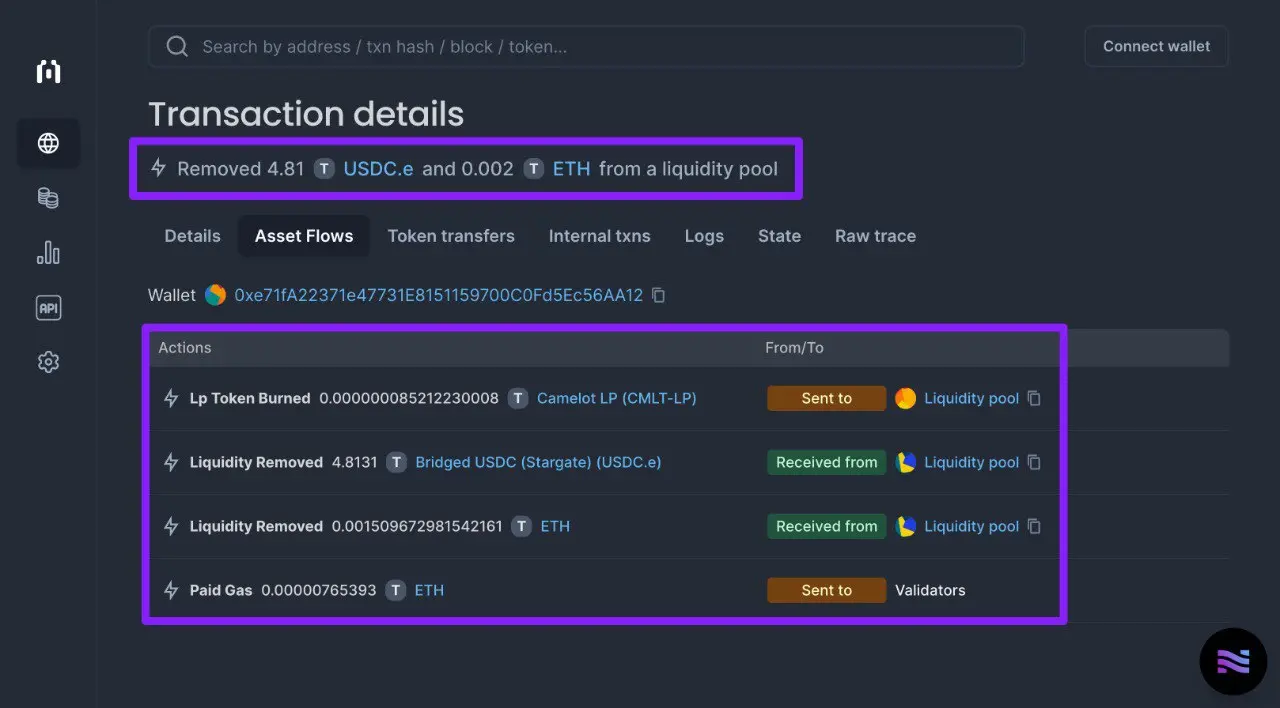This screenshot has height=708, width=1280.
Task: Click the lightning icon in Paid Gas row
Action: pos(171,590)
